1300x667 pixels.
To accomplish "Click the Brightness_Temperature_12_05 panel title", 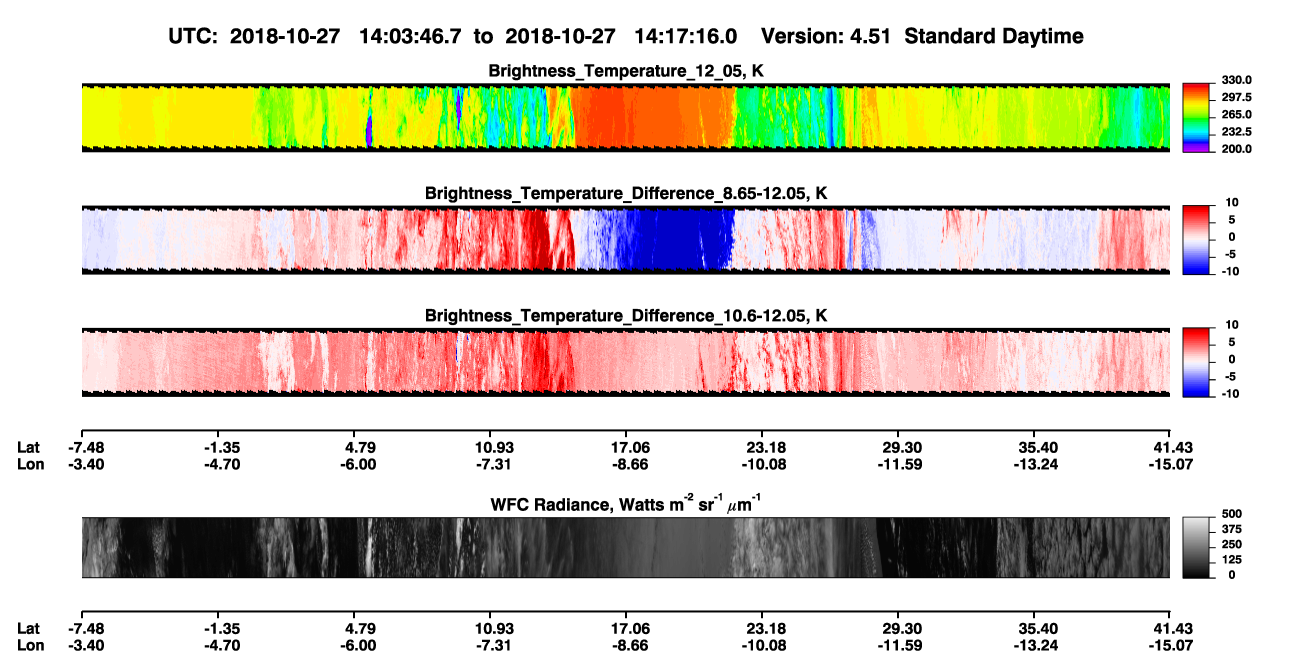I will click(x=626, y=71).
